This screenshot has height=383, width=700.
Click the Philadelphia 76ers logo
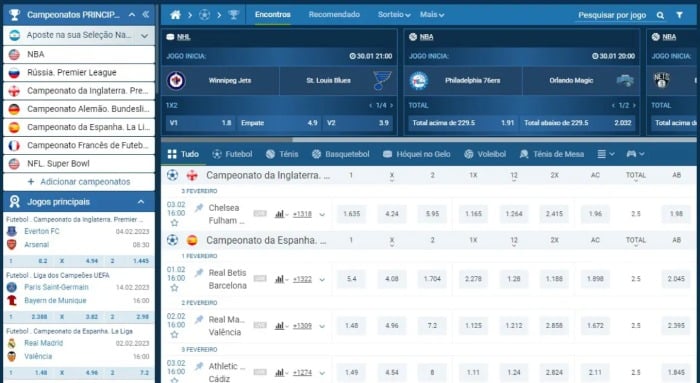(x=419, y=81)
